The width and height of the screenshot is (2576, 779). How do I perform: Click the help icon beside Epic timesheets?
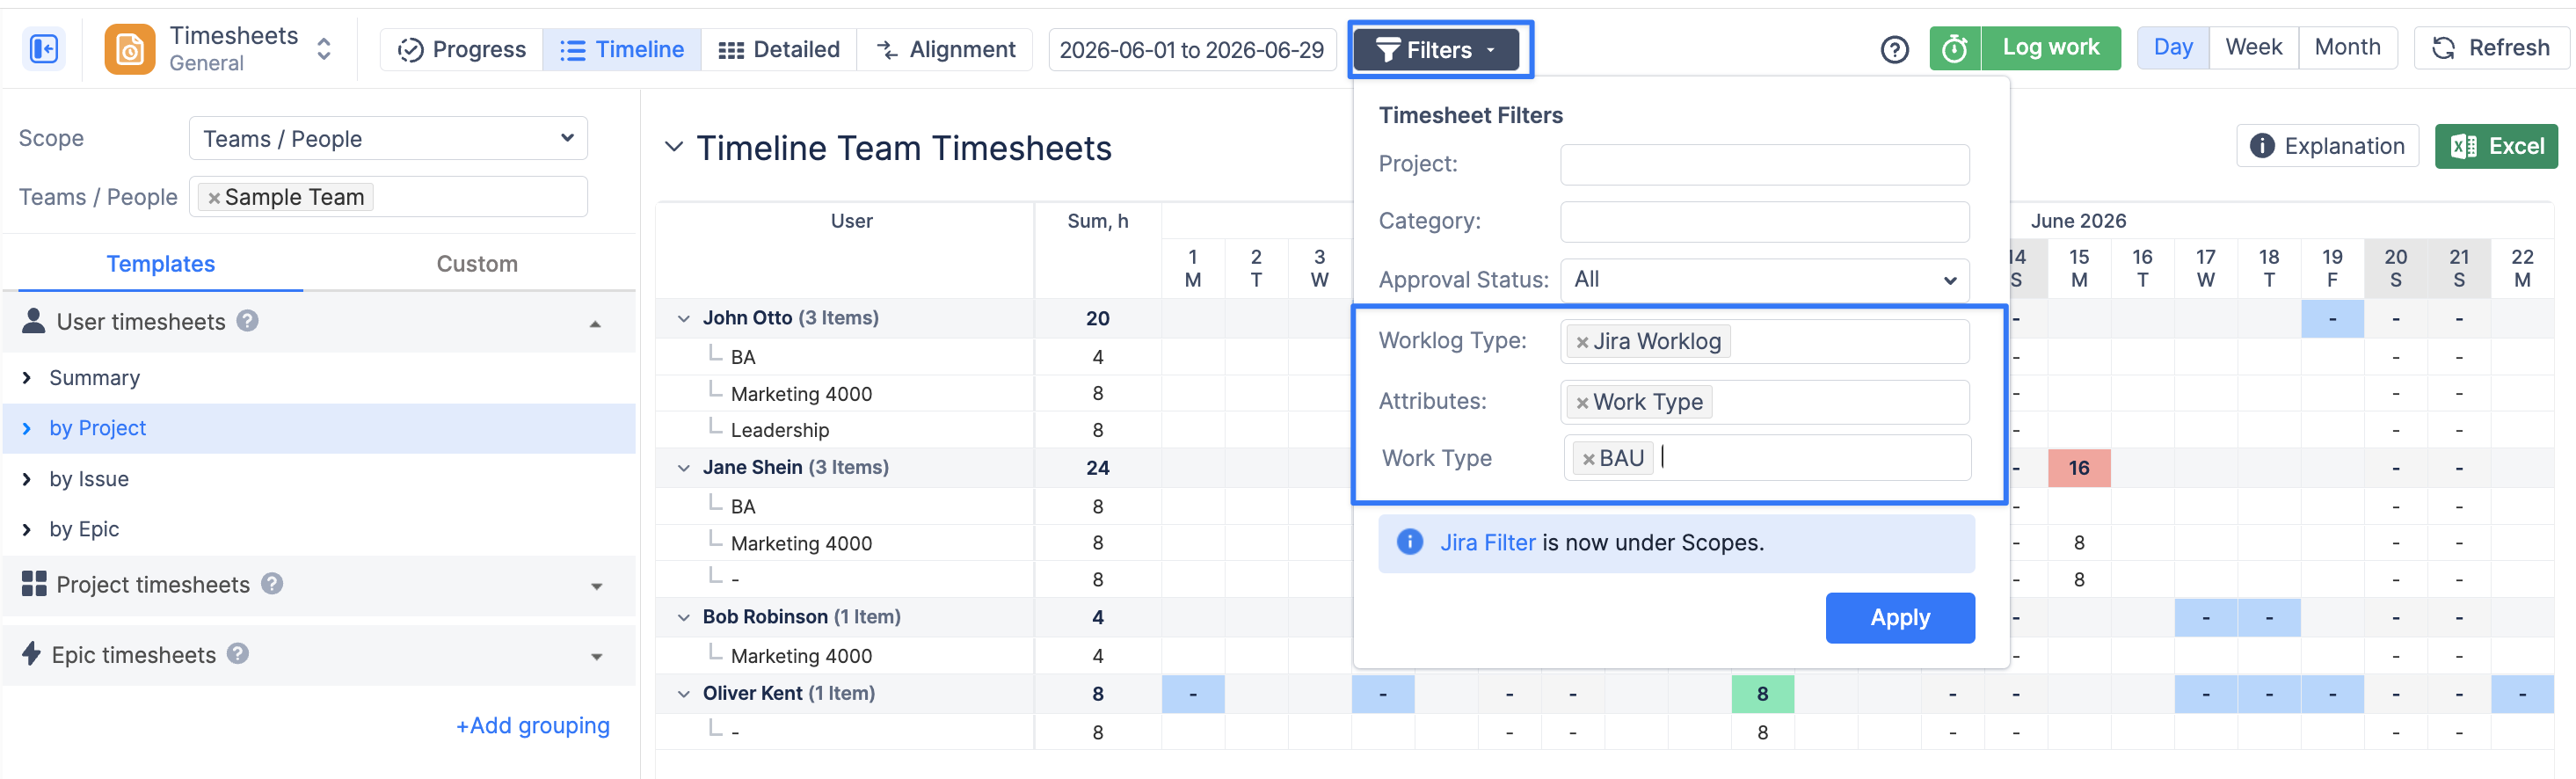[238, 654]
